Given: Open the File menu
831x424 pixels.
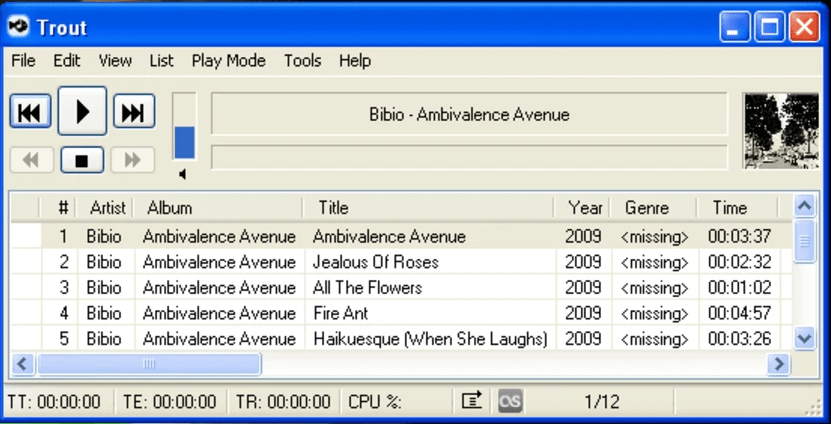Looking at the screenshot, I should coord(23,60).
